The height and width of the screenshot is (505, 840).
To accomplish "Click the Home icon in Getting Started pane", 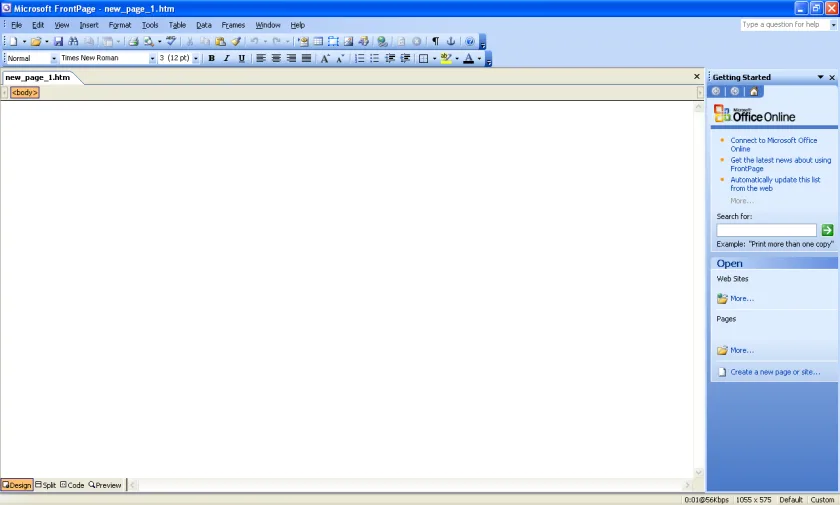I will coord(754,92).
